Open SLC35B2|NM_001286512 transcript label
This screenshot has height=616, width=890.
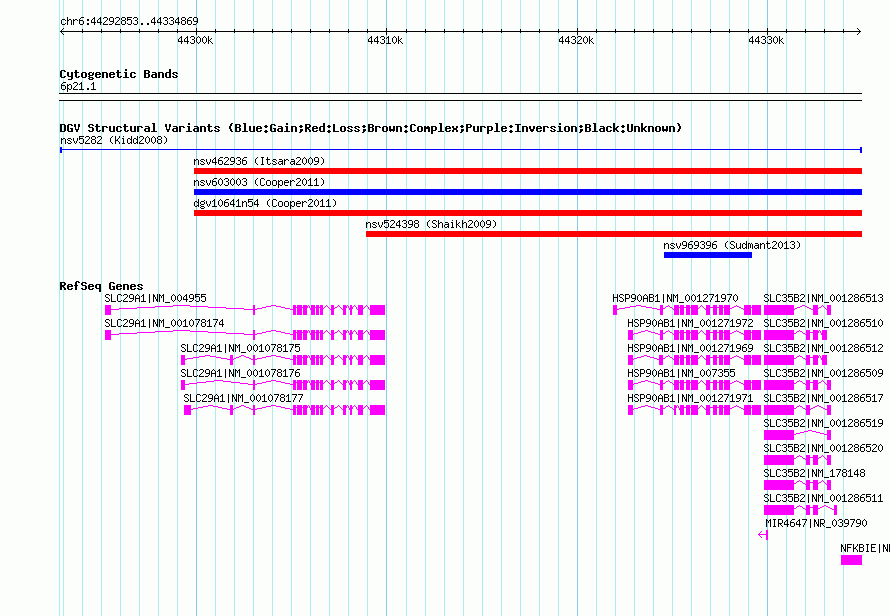pyautogui.click(x=824, y=348)
